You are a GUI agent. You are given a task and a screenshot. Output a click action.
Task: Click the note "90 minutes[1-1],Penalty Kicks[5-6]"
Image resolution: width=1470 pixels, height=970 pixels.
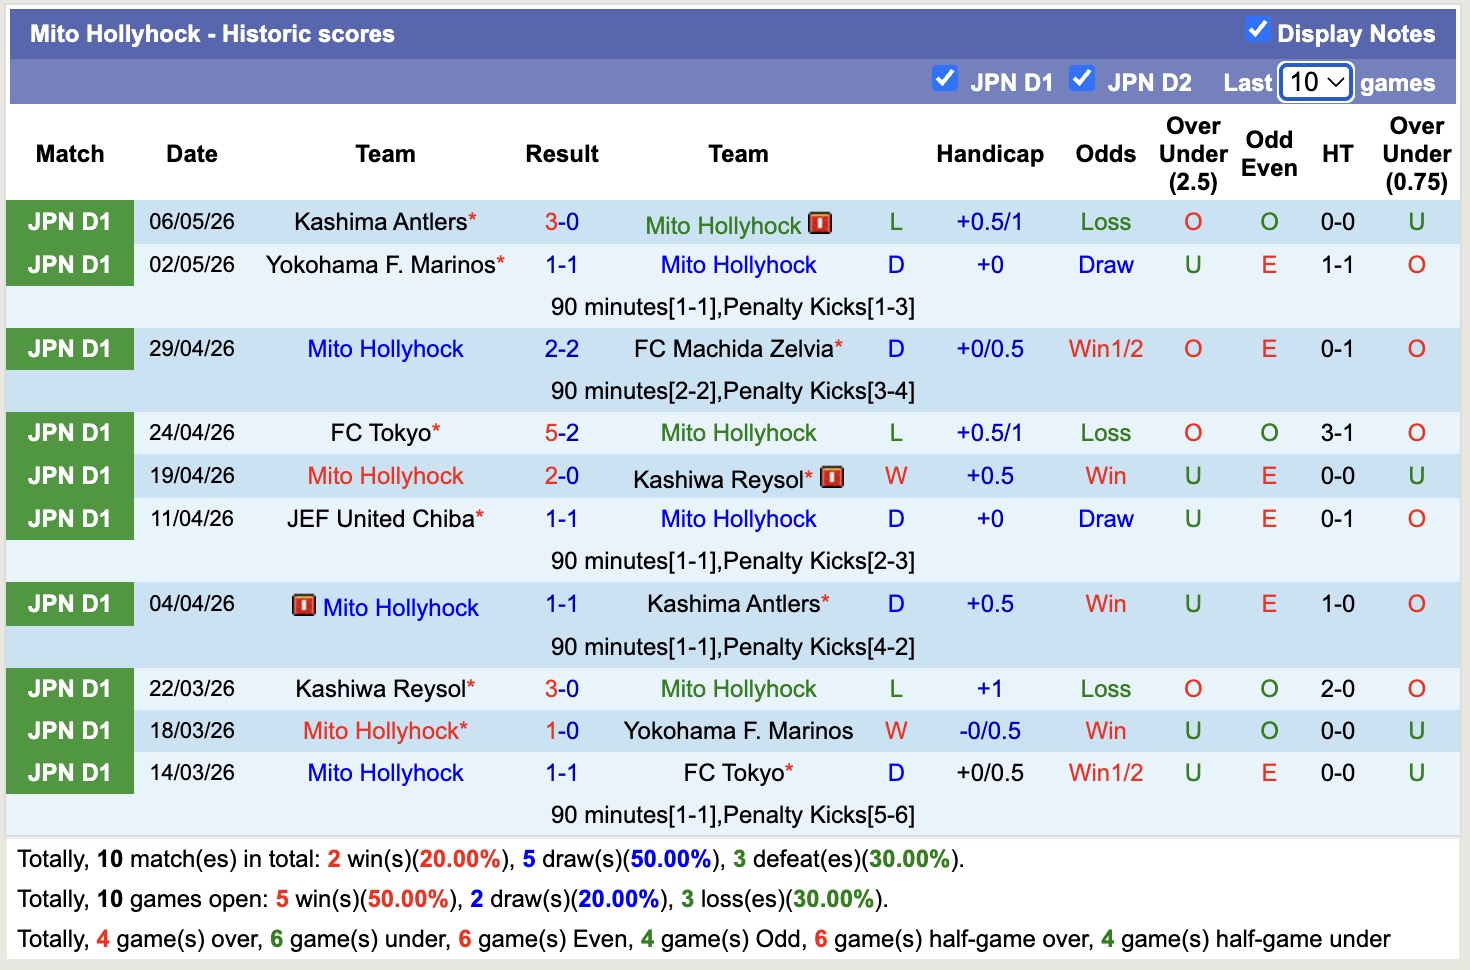point(733,815)
